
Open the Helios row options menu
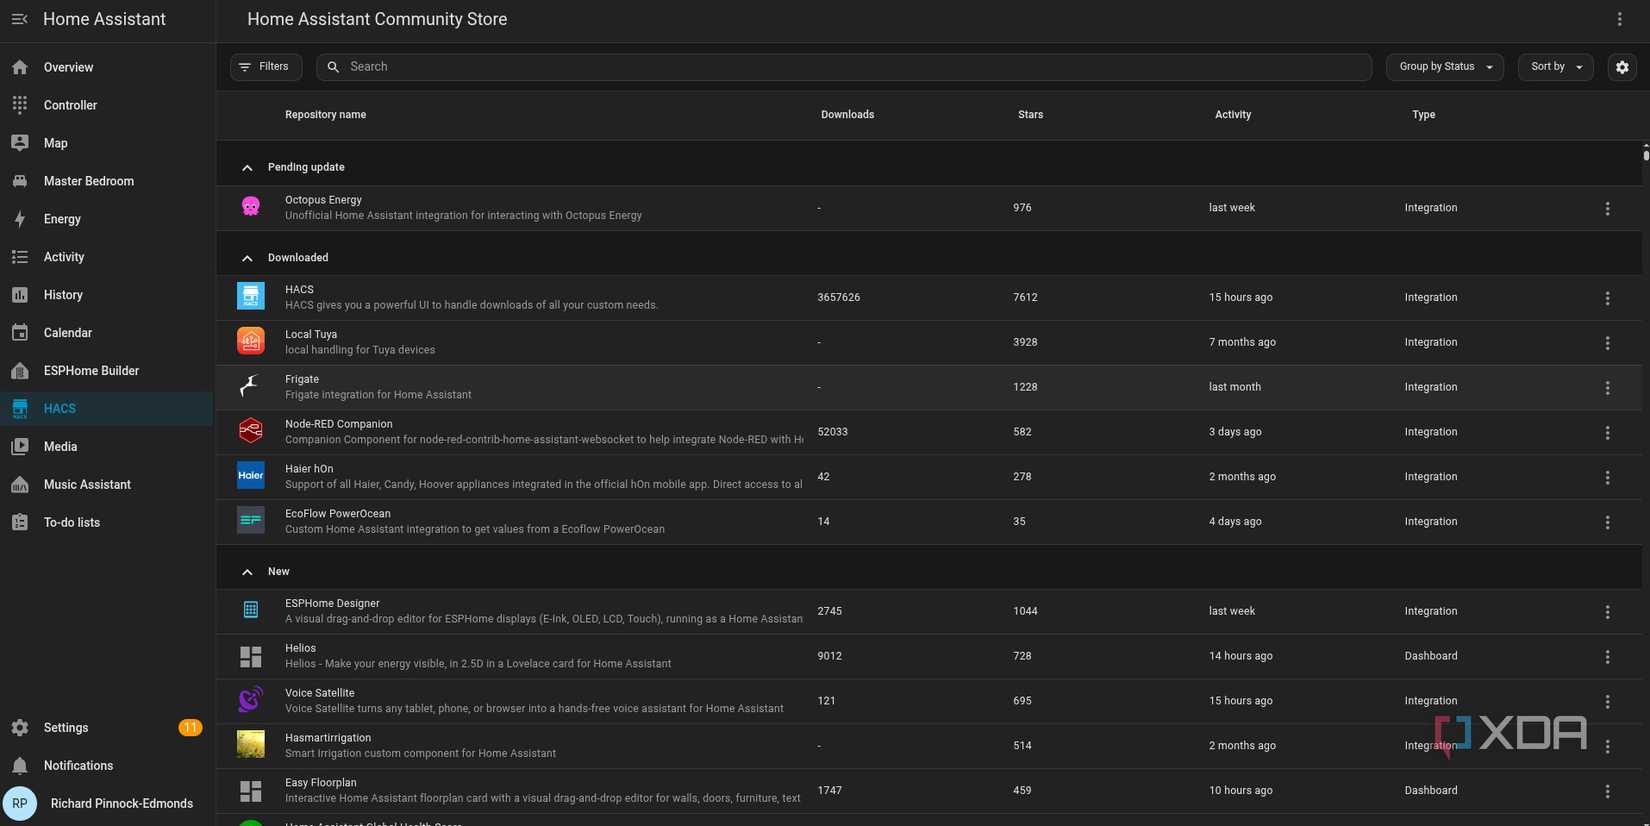pyautogui.click(x=1608, y=657)
